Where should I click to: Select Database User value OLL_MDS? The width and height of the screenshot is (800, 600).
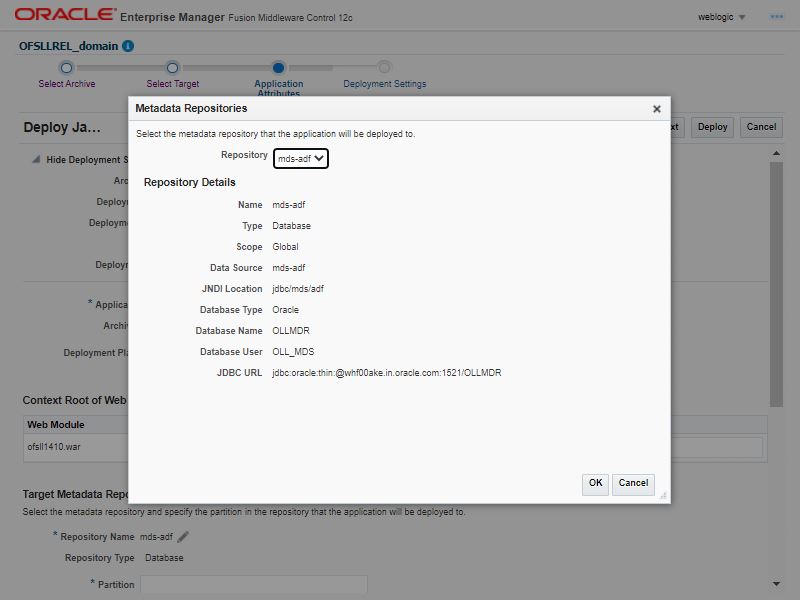[293, 352]
